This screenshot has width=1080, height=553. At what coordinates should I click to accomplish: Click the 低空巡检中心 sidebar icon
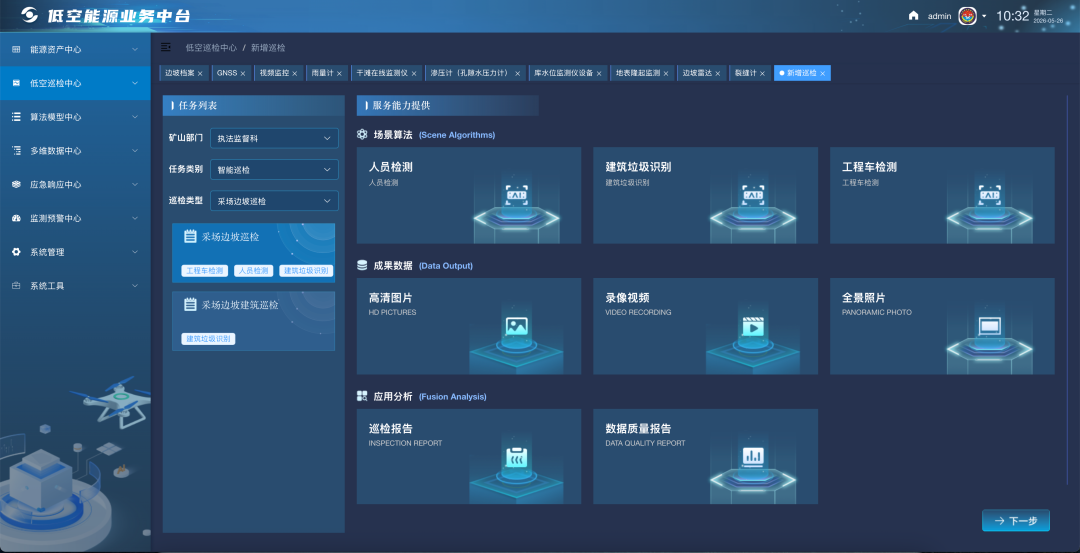point(16,83)
